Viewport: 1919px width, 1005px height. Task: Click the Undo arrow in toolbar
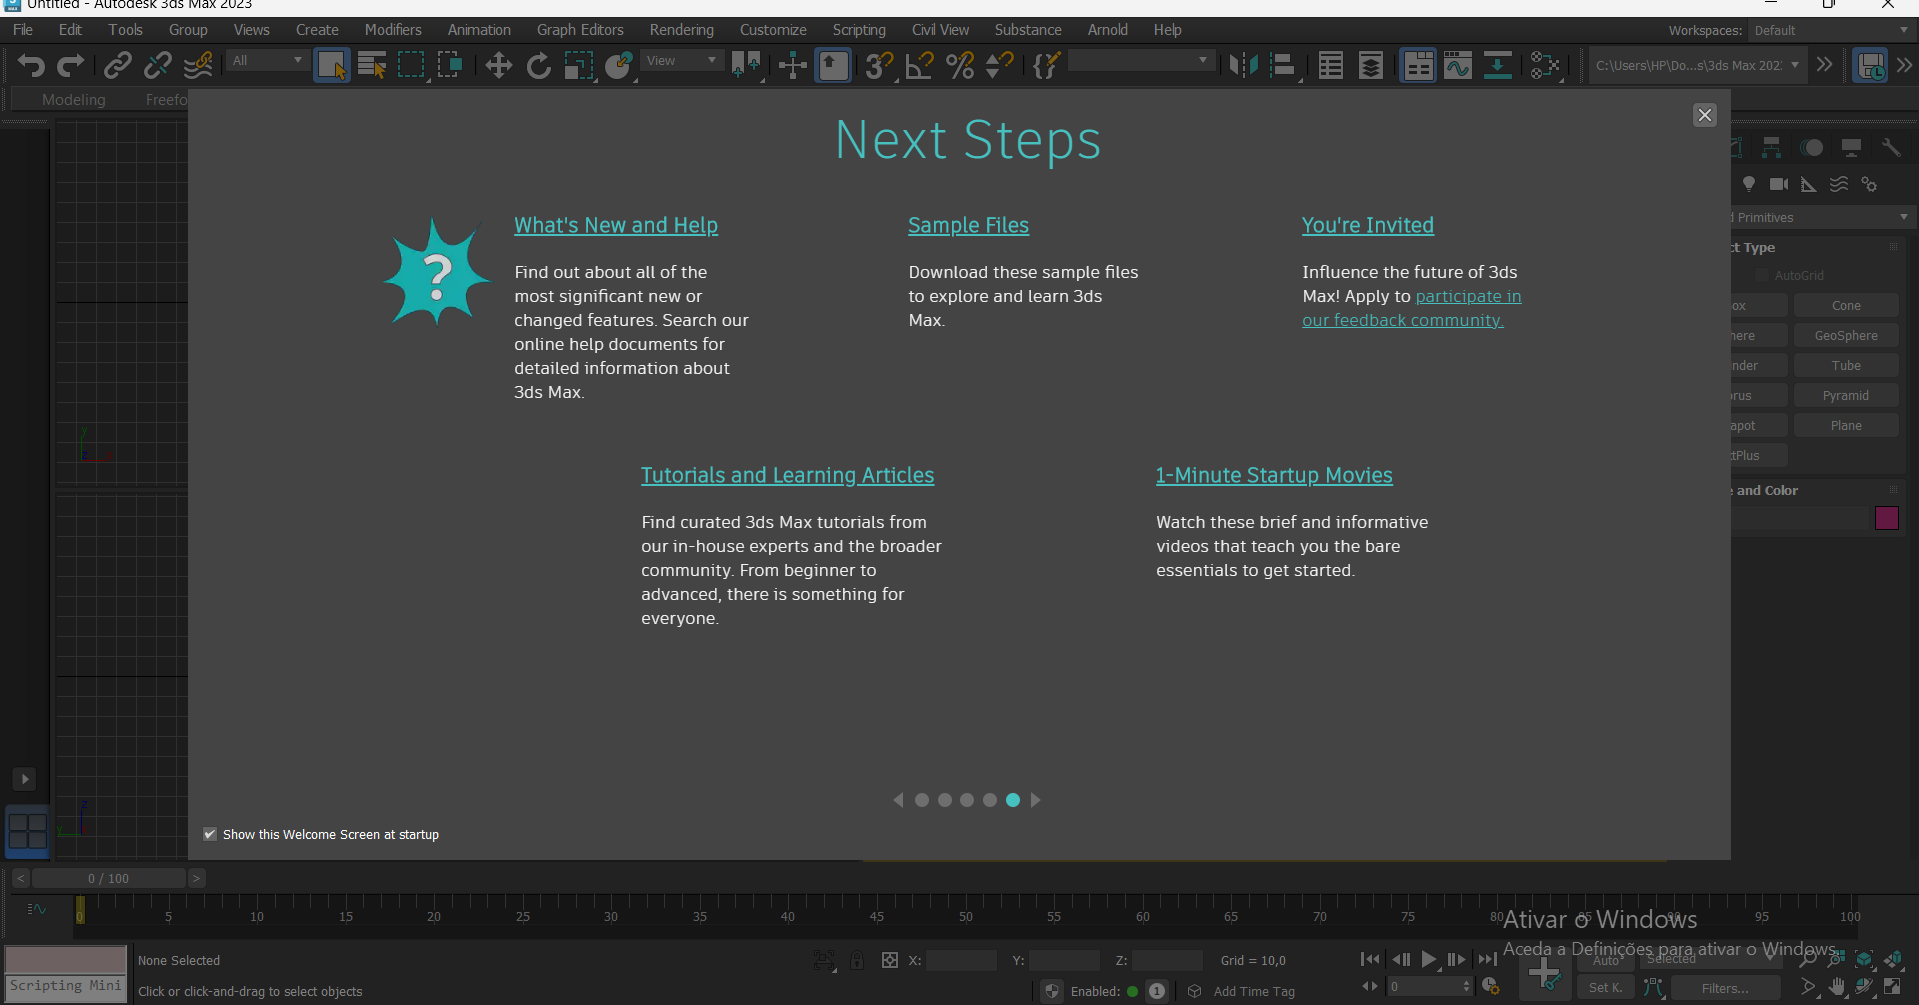click(31, 66)
